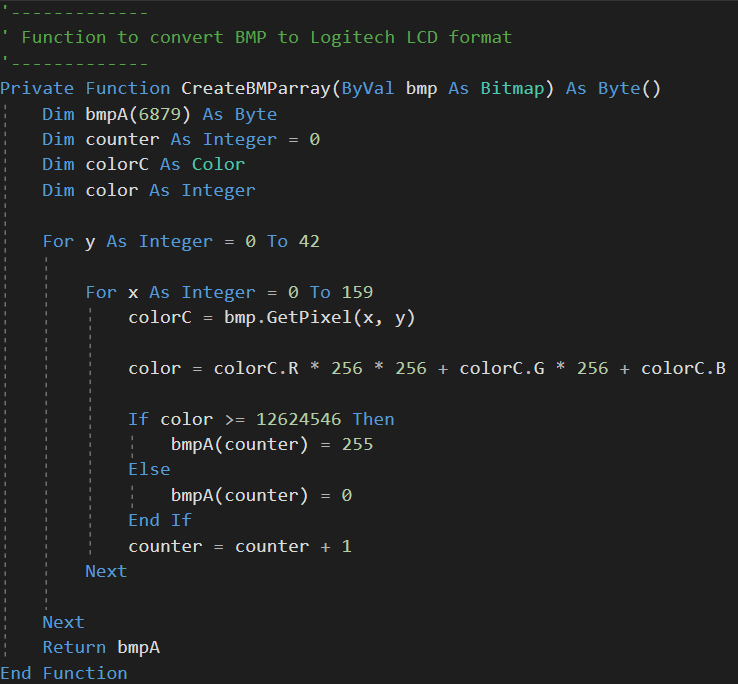Click the outer Next keyword closing the y loop
The height and width of the screenshot is (684, 738).
[x=64, y=622]
